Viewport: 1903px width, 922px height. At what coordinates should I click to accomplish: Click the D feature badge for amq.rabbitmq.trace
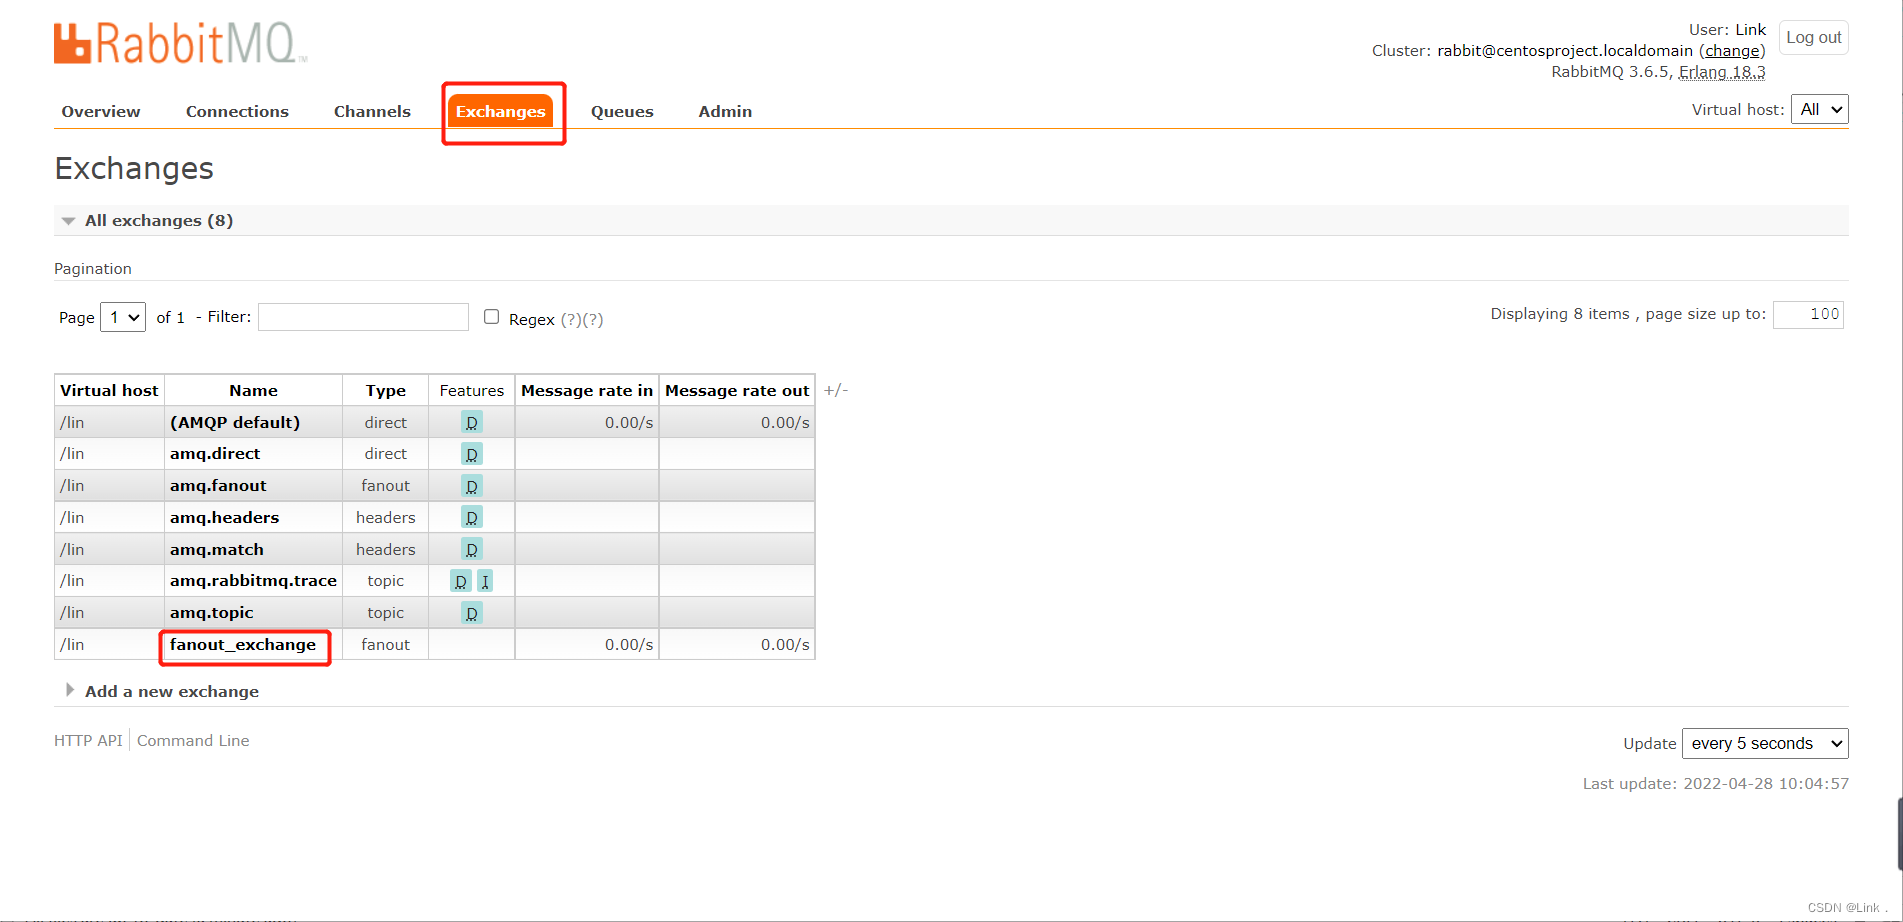pyautogui.click(x=460, y=581)
